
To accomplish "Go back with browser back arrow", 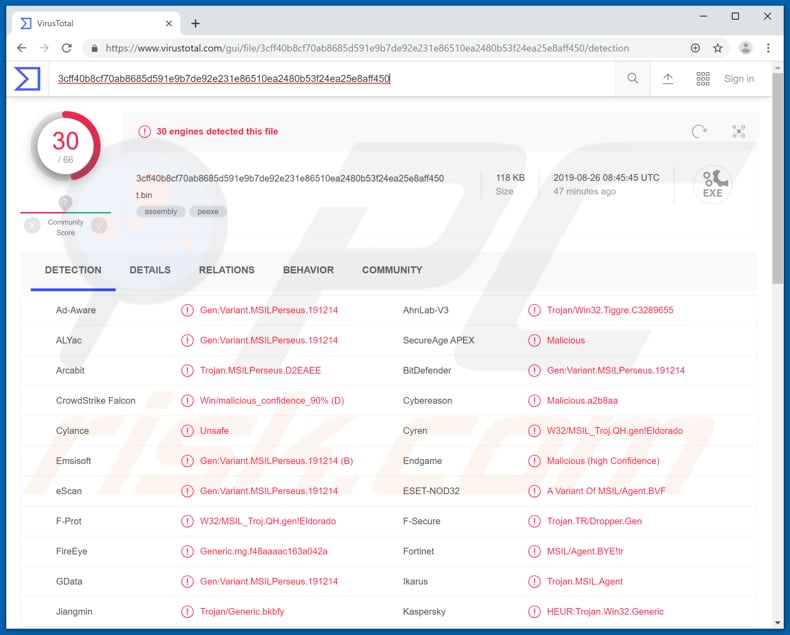I will pos(22,48).
